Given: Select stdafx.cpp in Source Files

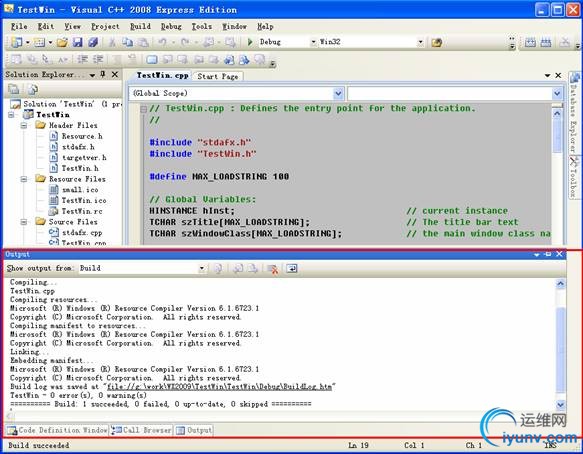Looking at the screenshot, I should click(x=81, y=233).
